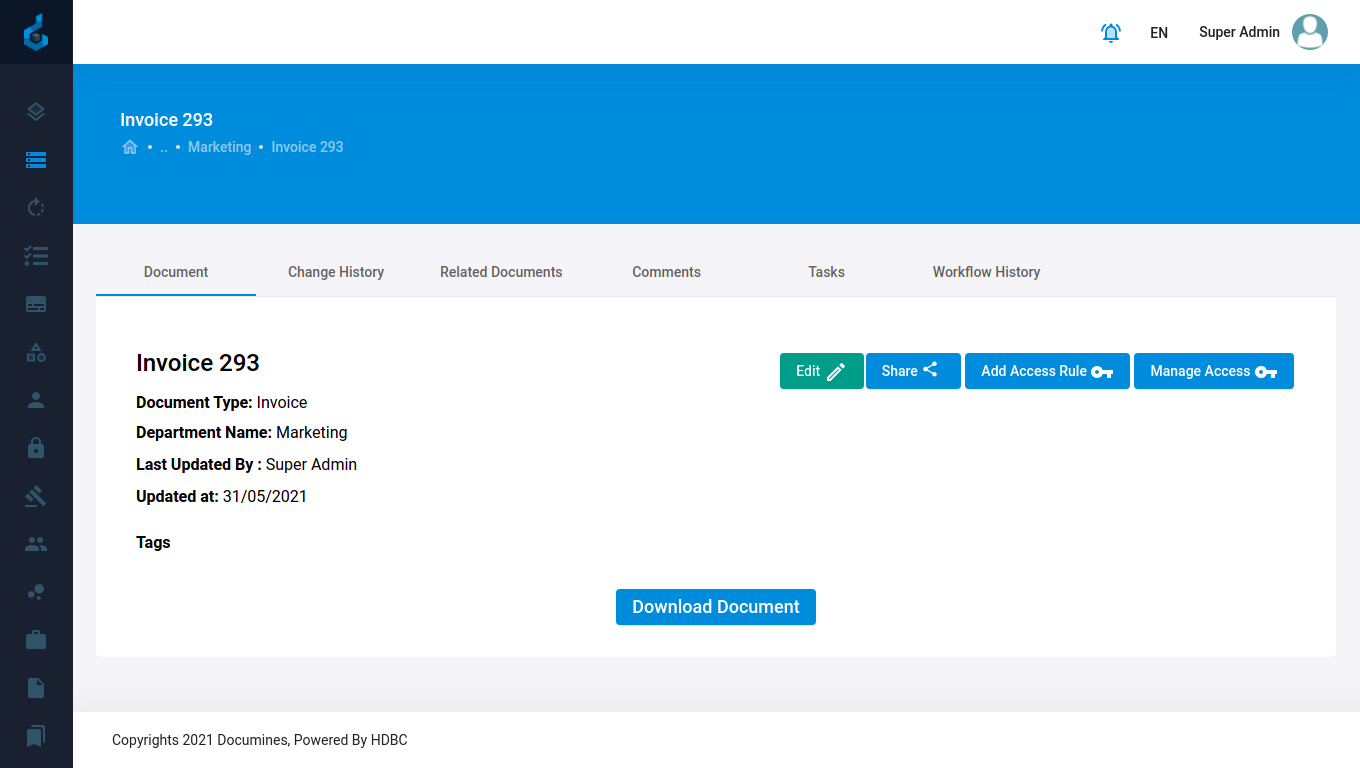Switch to the Change History tab

(336, 272)
